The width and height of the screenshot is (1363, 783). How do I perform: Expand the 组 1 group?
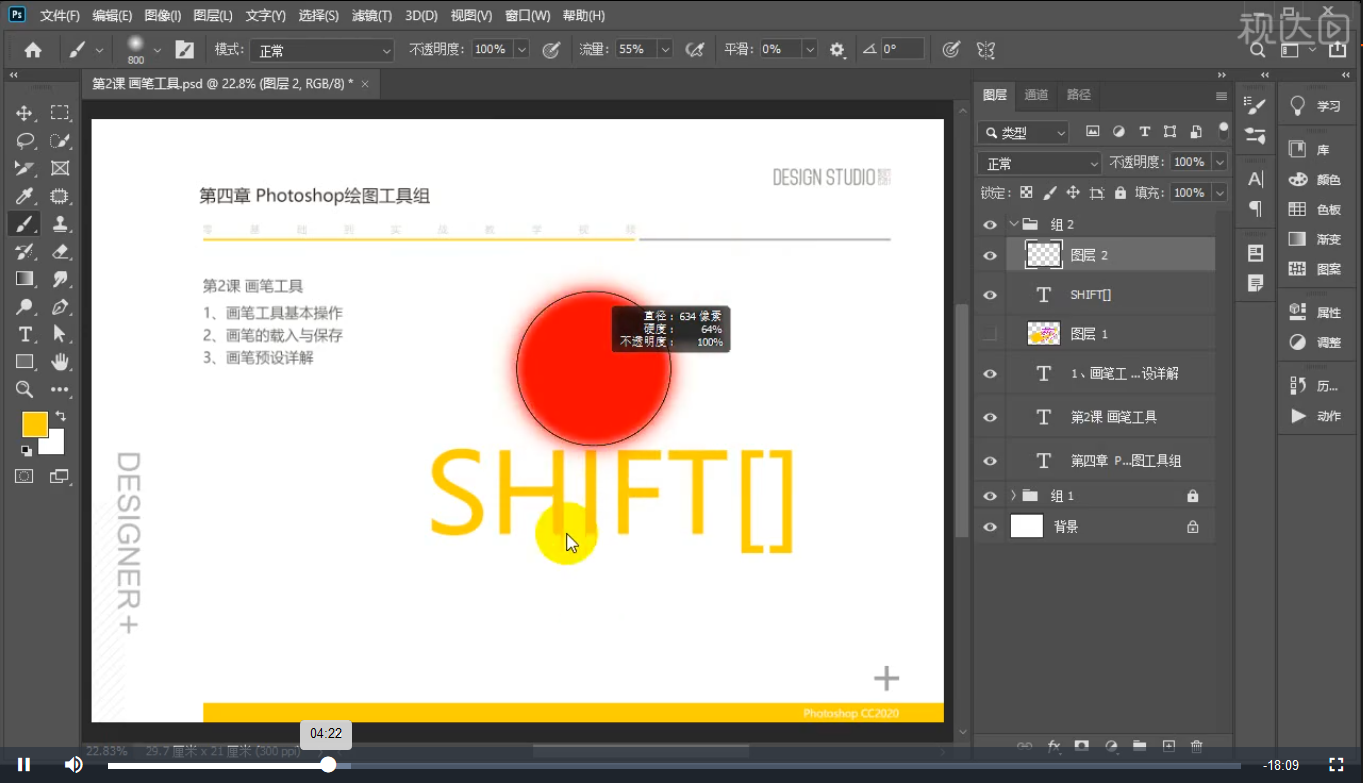[1014, 496]
